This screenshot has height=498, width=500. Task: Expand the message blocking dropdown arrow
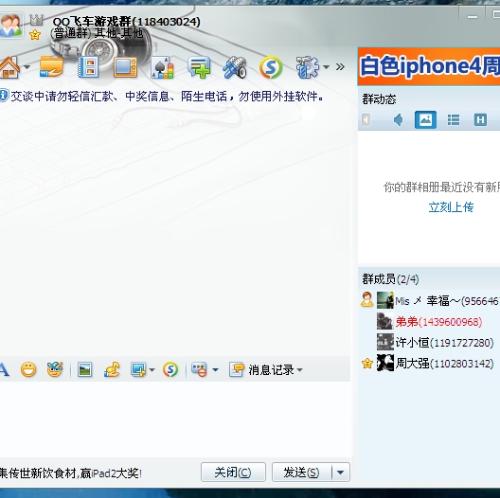click(x=215, y=370)
